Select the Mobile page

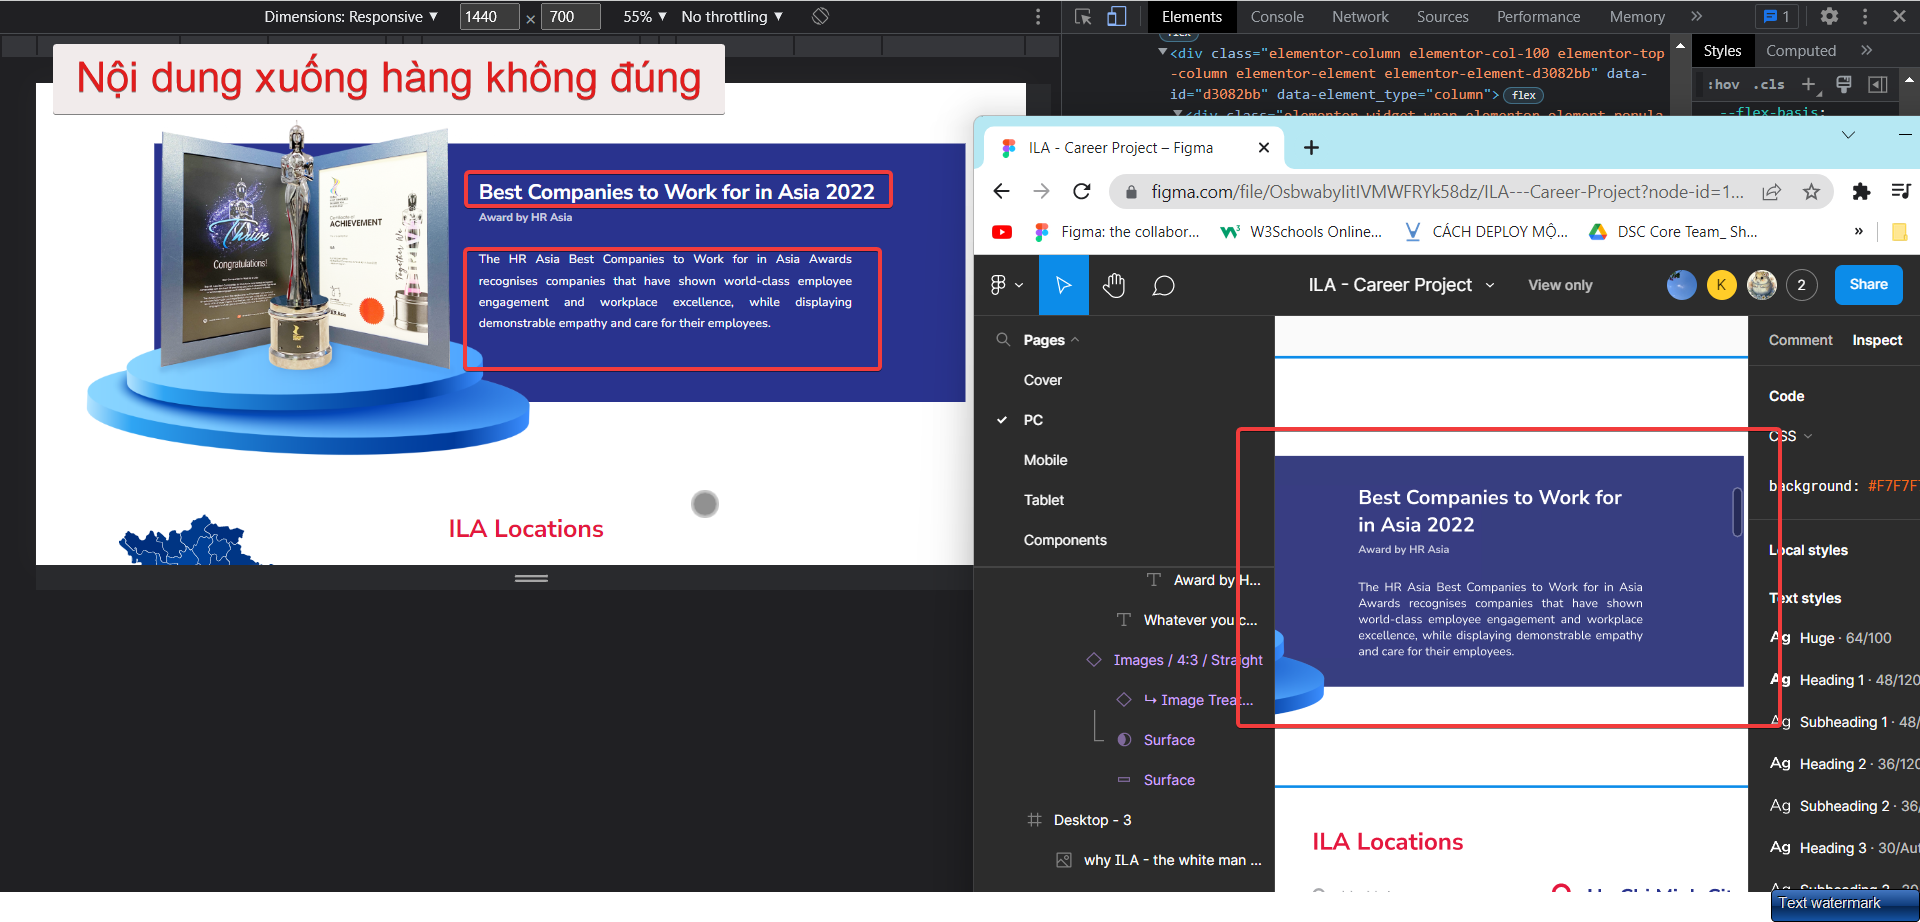tap(1046, 460)
